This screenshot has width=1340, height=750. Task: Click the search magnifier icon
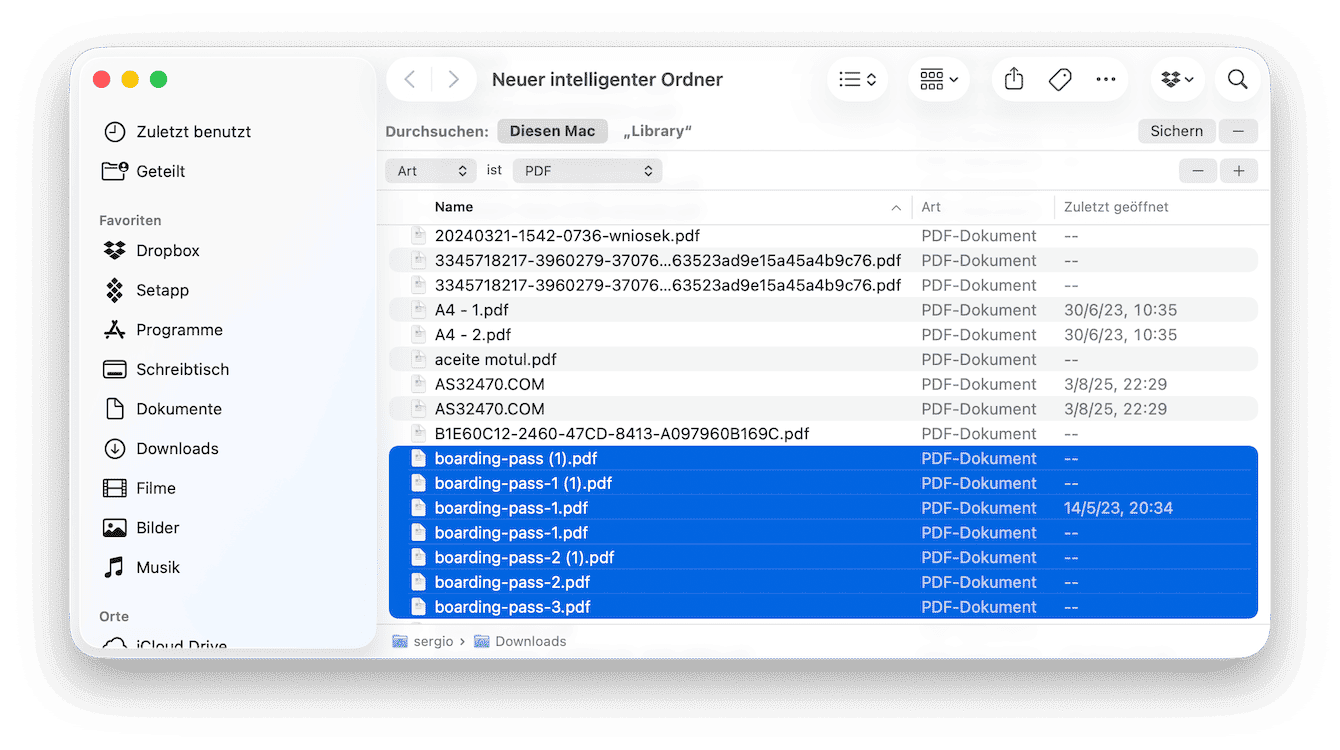tap(1237, 79)
